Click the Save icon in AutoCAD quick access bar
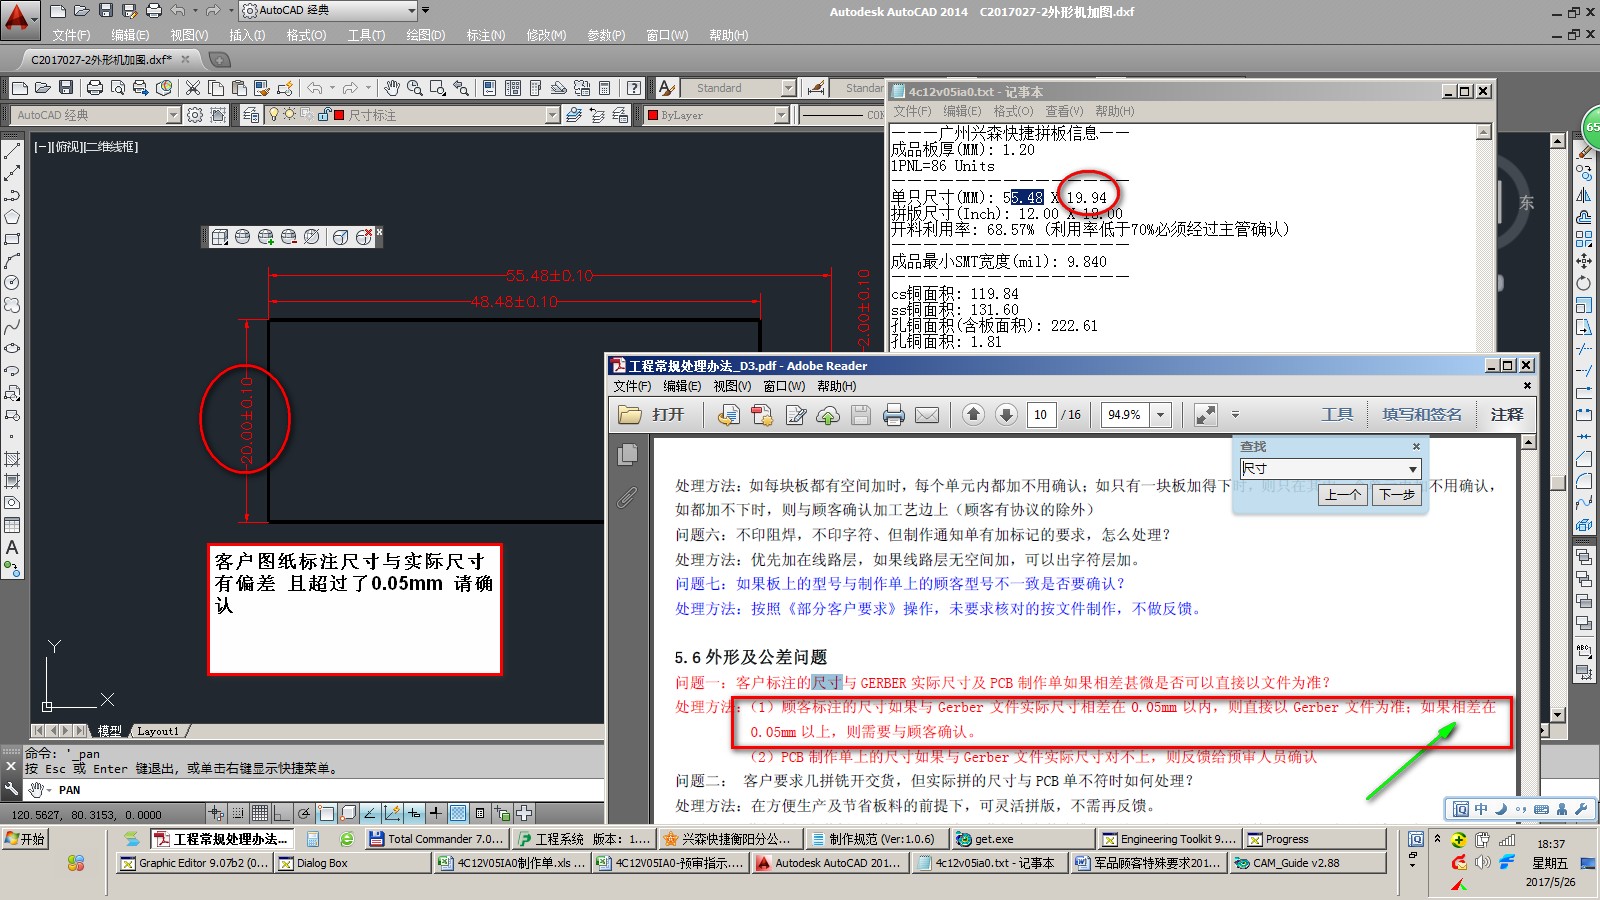1600x900 pixels. (x=106, y=10)
